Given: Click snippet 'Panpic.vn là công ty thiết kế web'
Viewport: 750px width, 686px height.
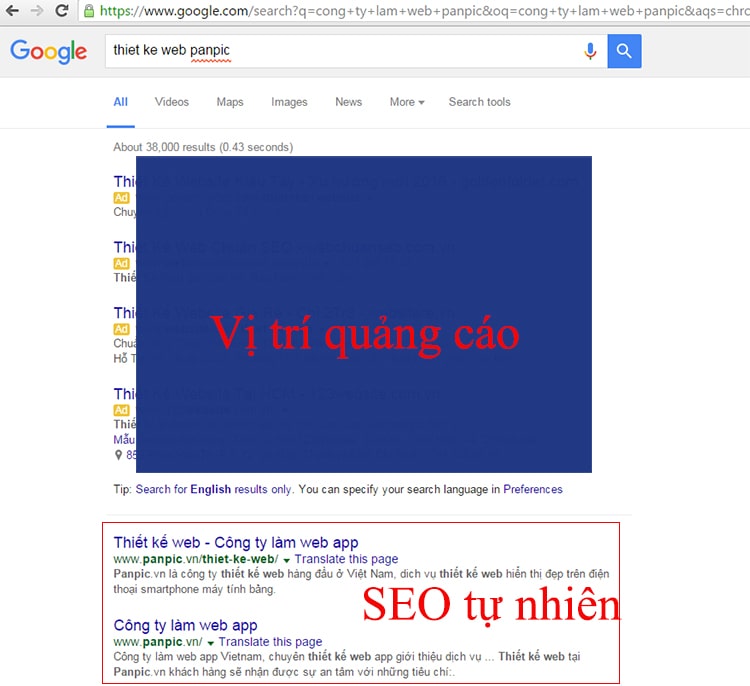Looking at the screenshot, I should click(x=361, y=581).
